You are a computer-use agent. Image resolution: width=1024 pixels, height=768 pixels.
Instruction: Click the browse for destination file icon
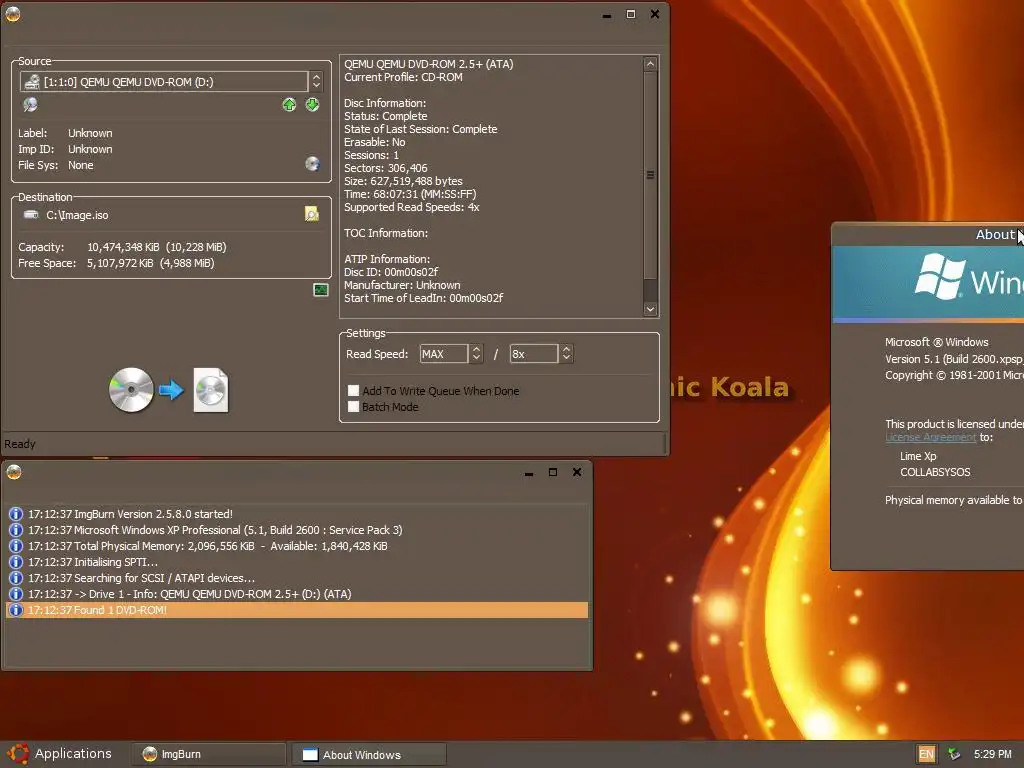click(312, 214)
